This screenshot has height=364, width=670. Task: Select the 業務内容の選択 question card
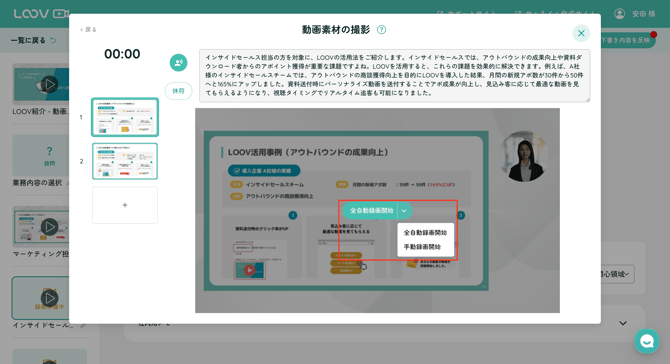coord(41,156)
